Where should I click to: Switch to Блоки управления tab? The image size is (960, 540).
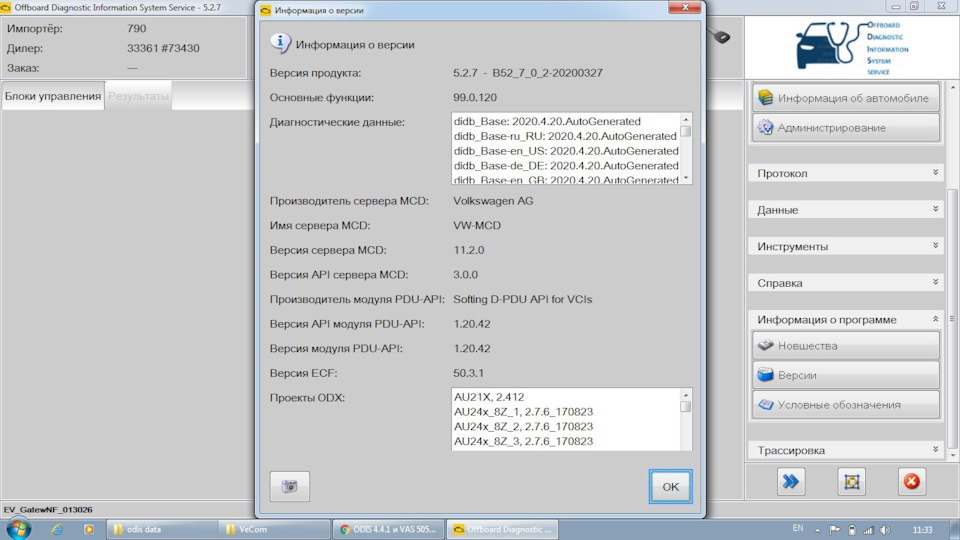point(53,96)
